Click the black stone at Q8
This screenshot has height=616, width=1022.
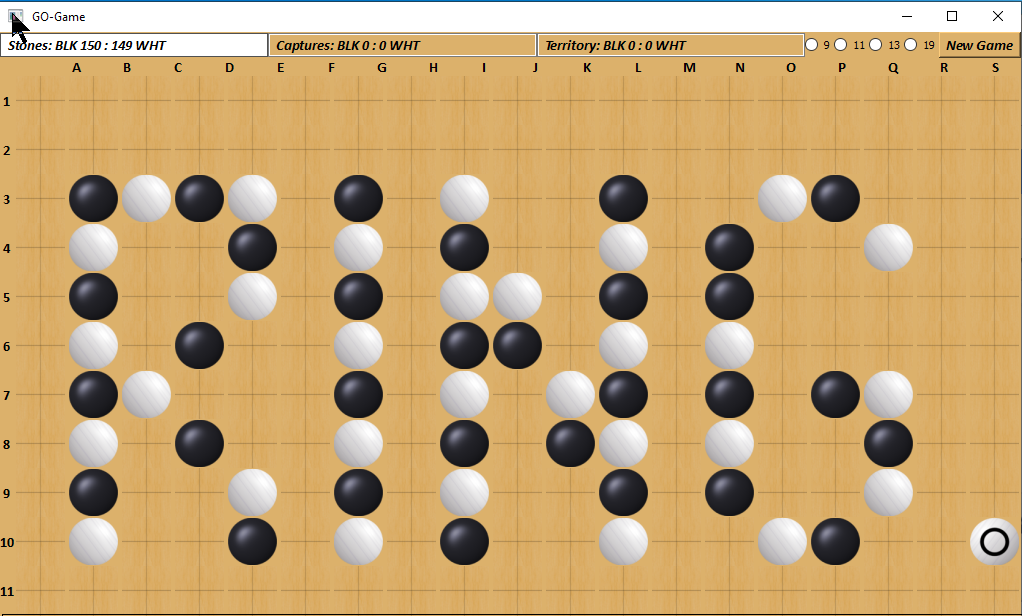[888, 444]
